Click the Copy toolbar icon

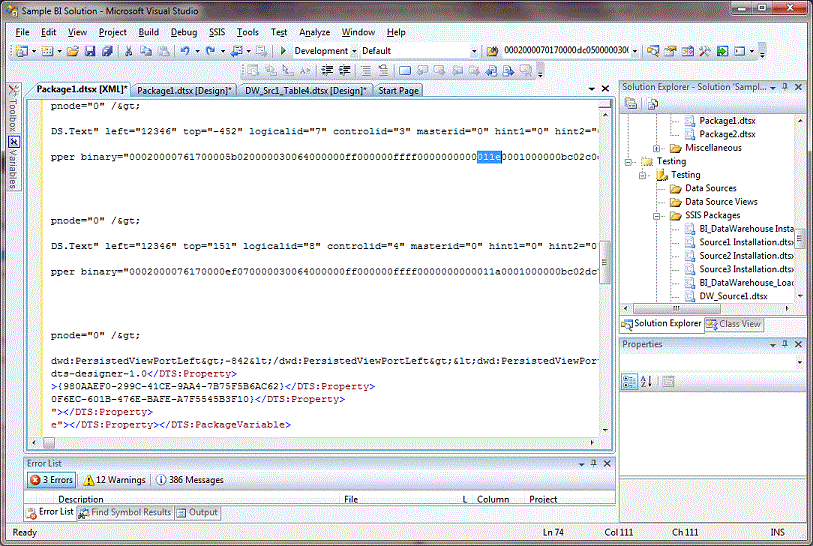click(146, 51)
